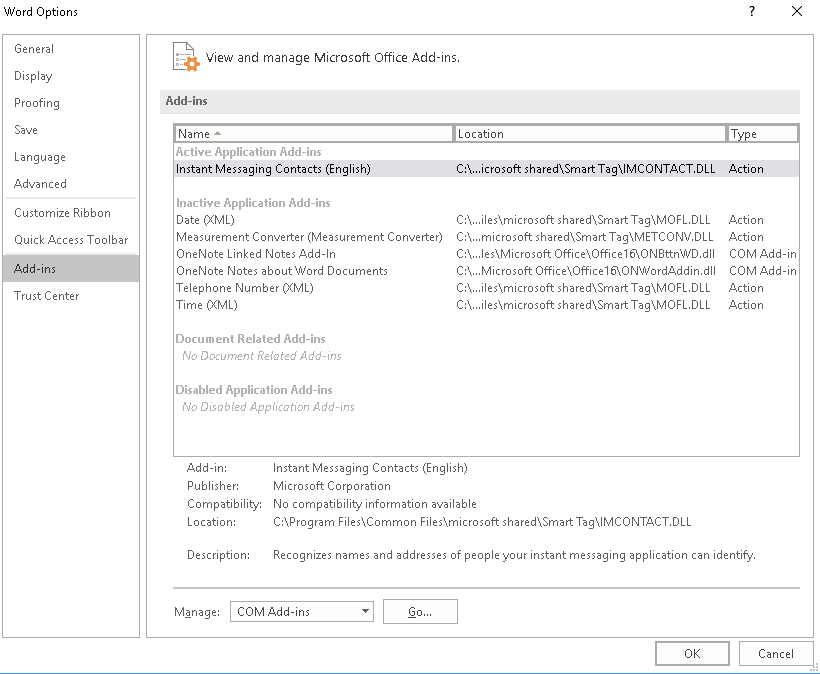
Task: Open the Proofing settings
Action: coord(71,103)
